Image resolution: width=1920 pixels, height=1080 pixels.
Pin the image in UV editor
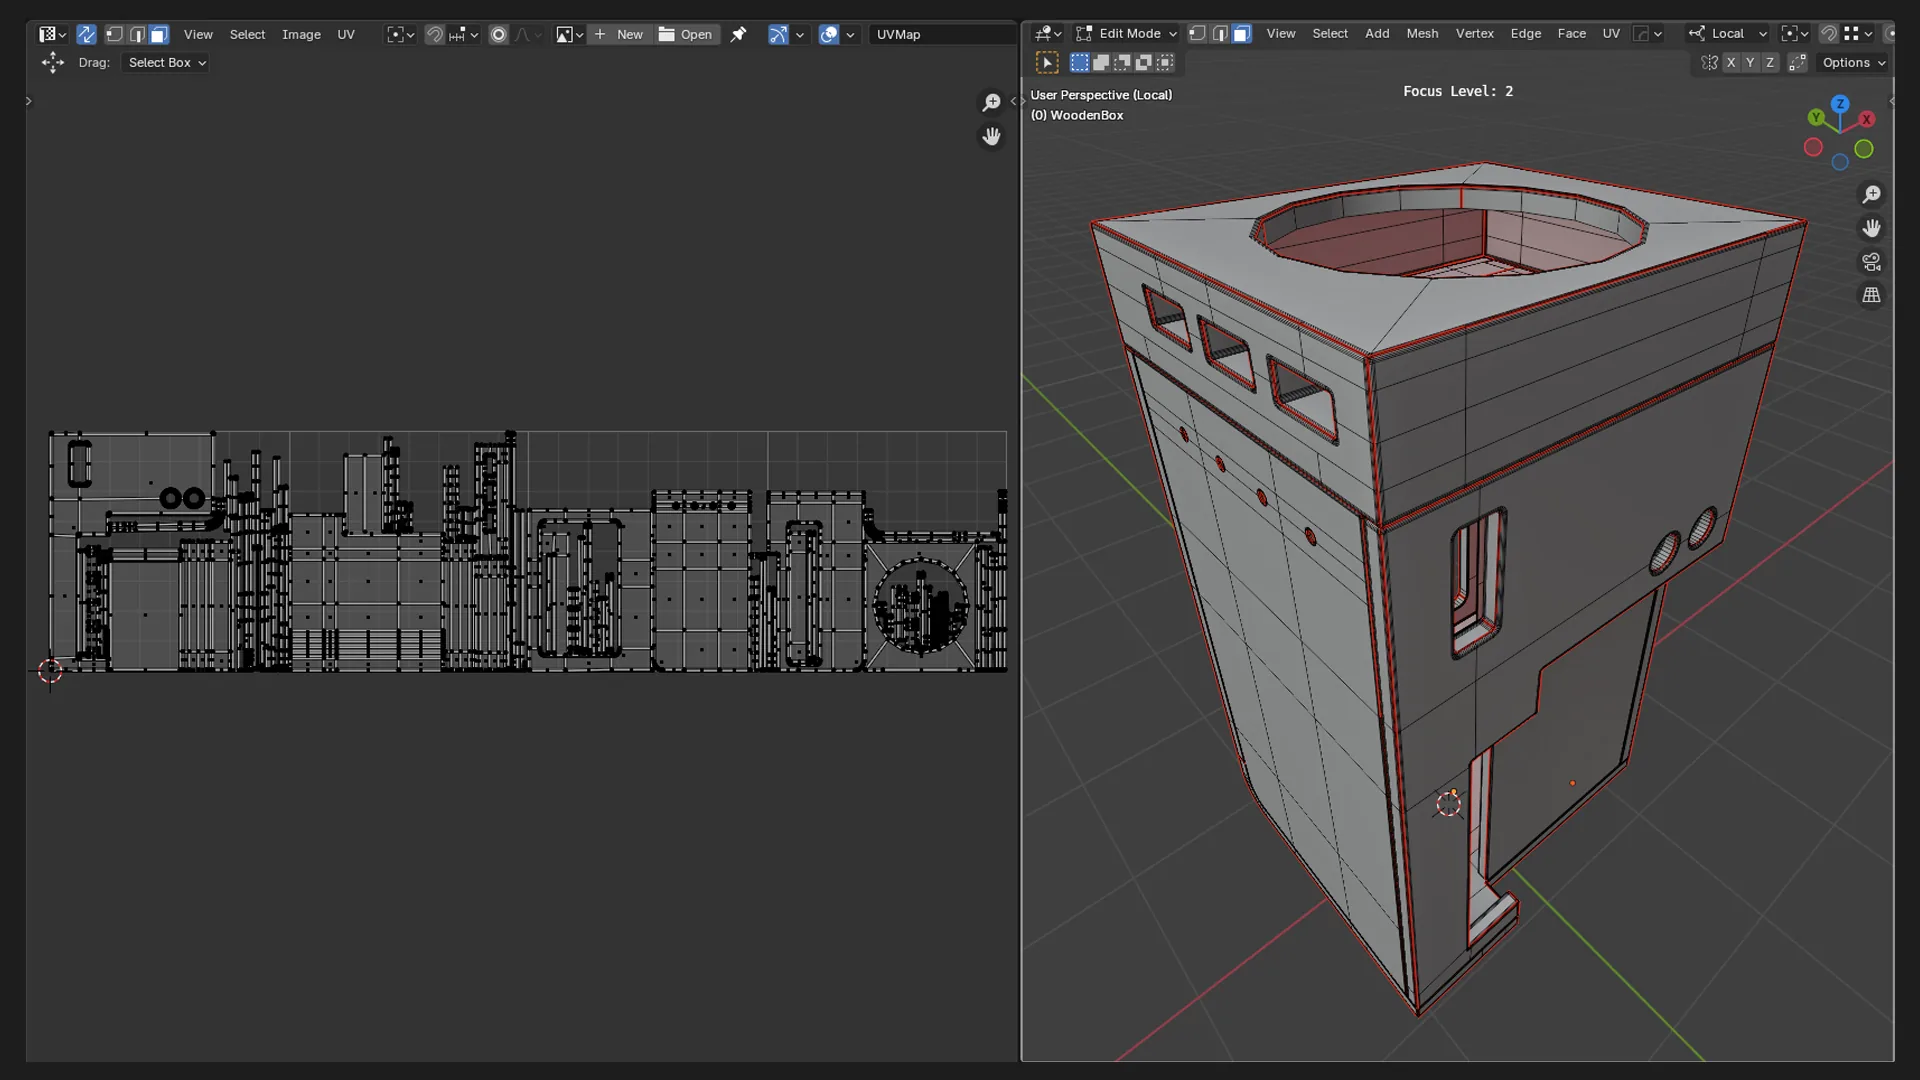click(738, 34)
